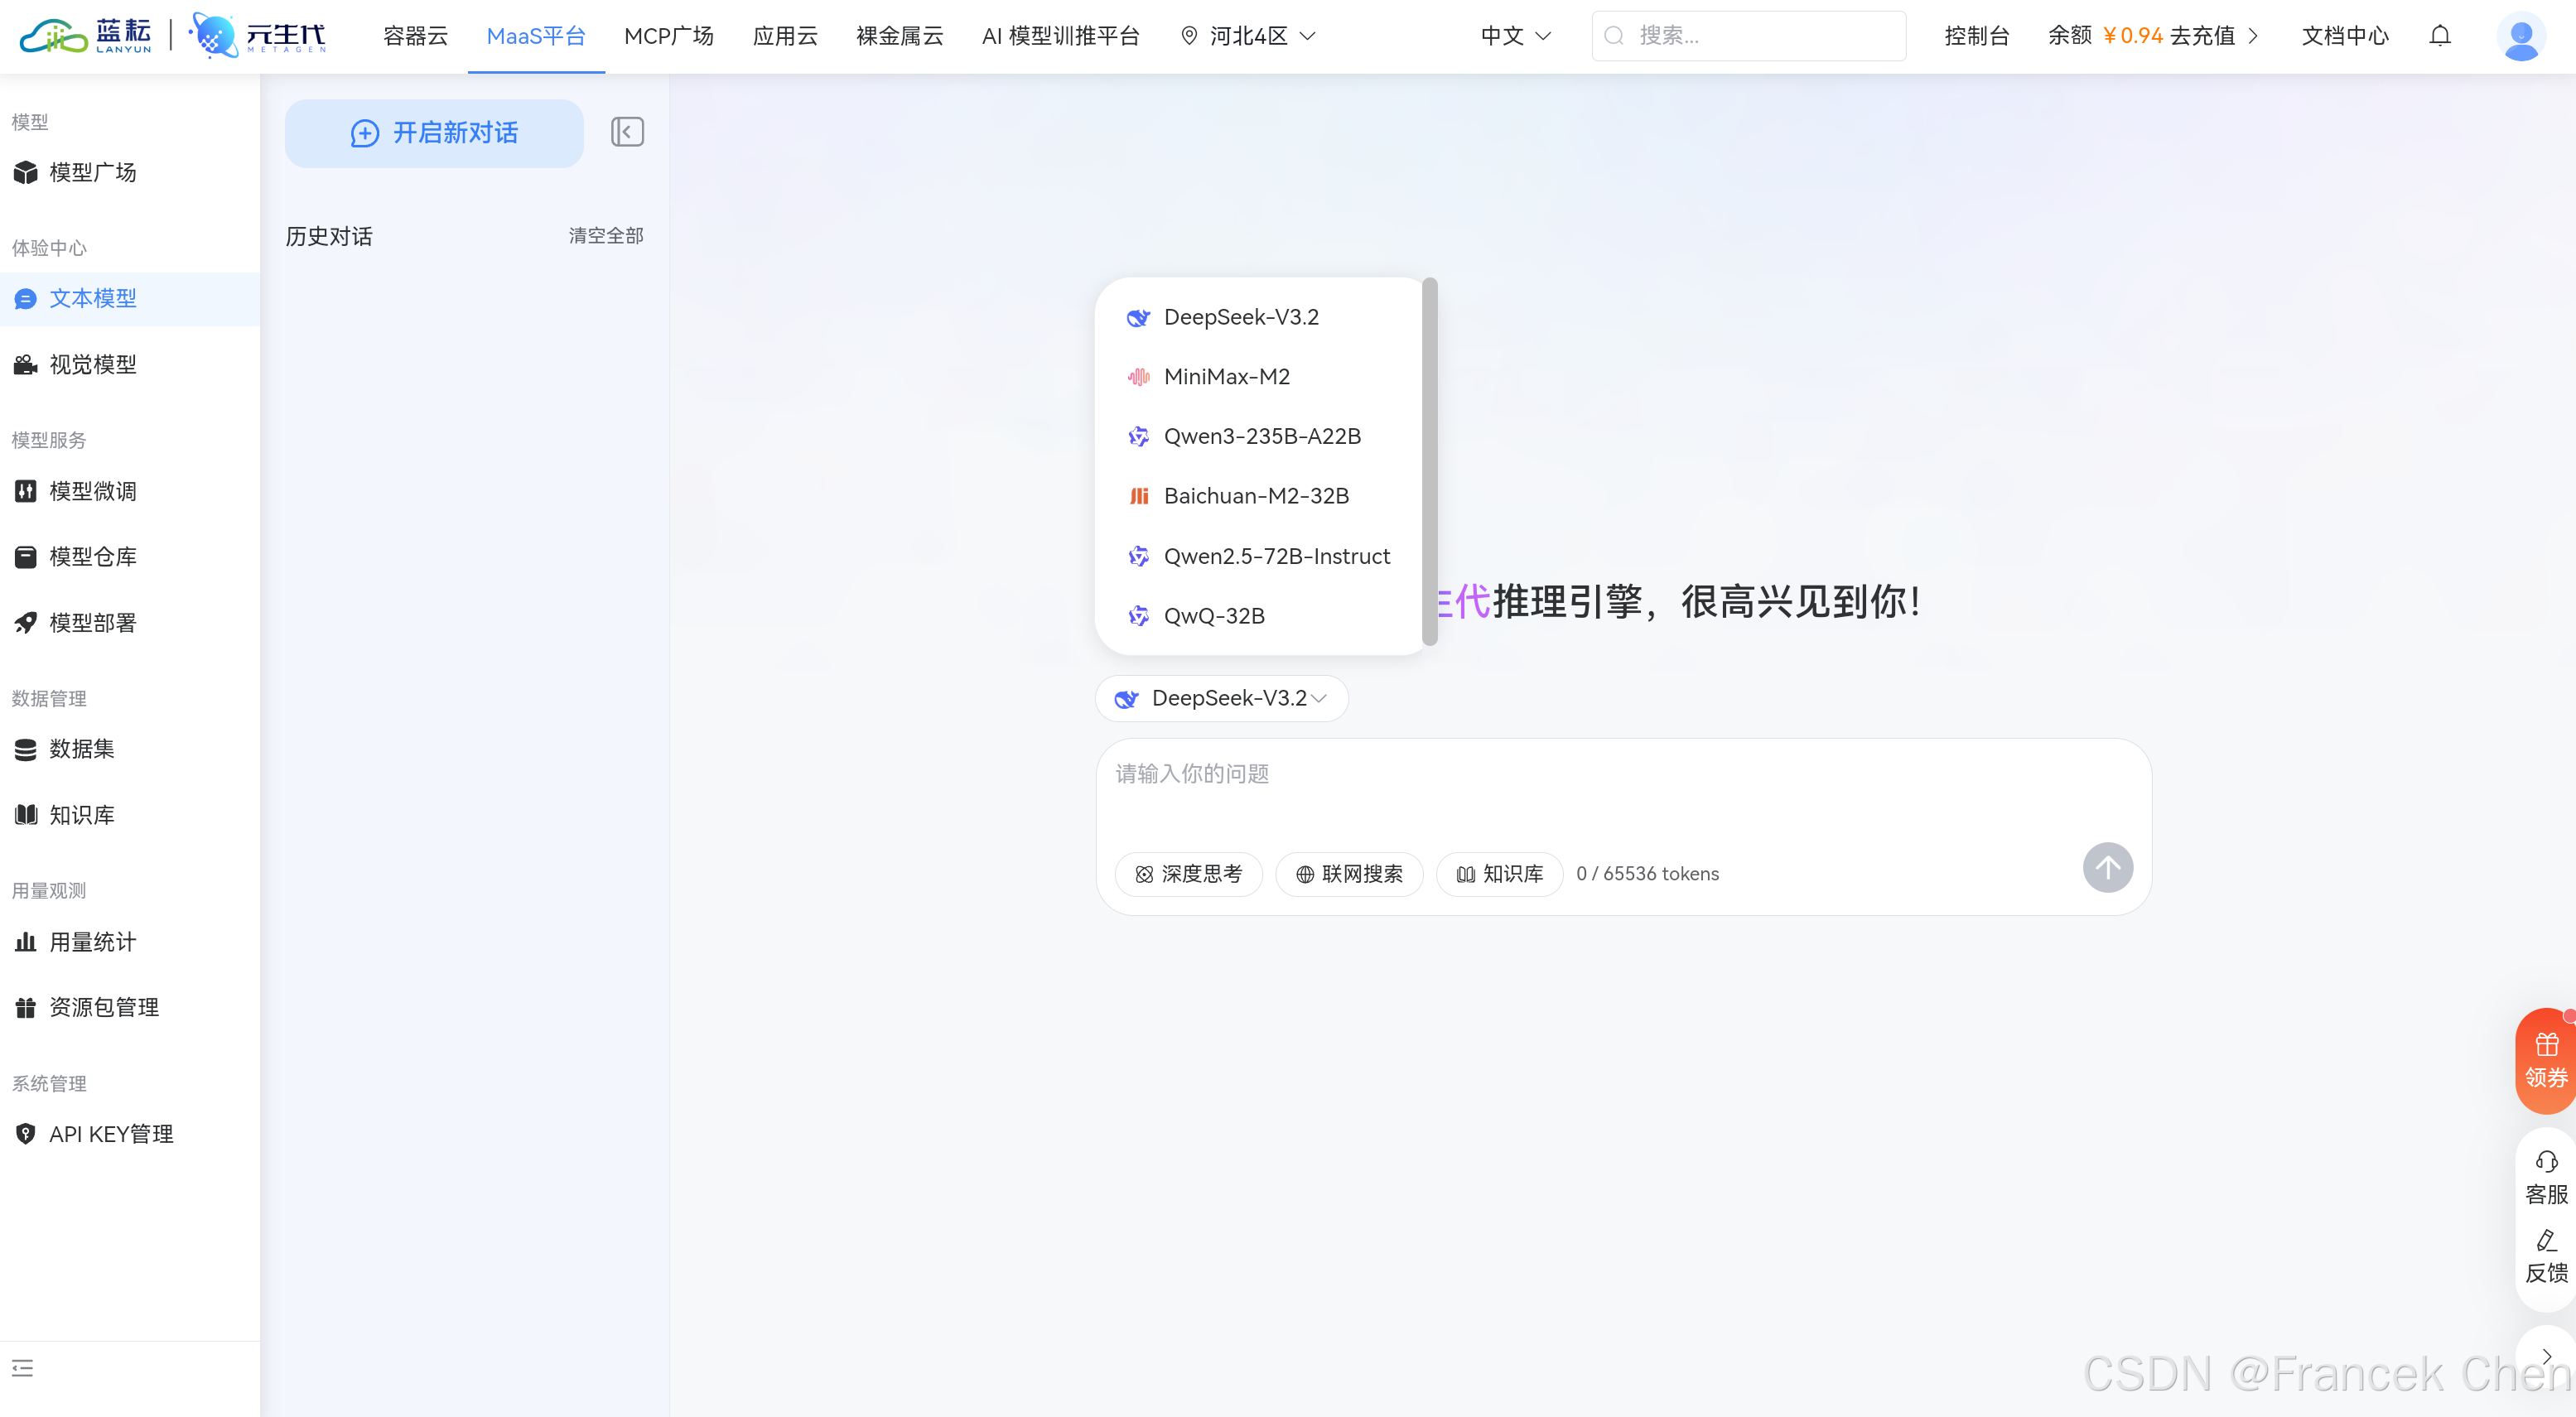
Task: Toggle 联网搜索 web search
Action: pyautogui.click(x=1349, y=873)
